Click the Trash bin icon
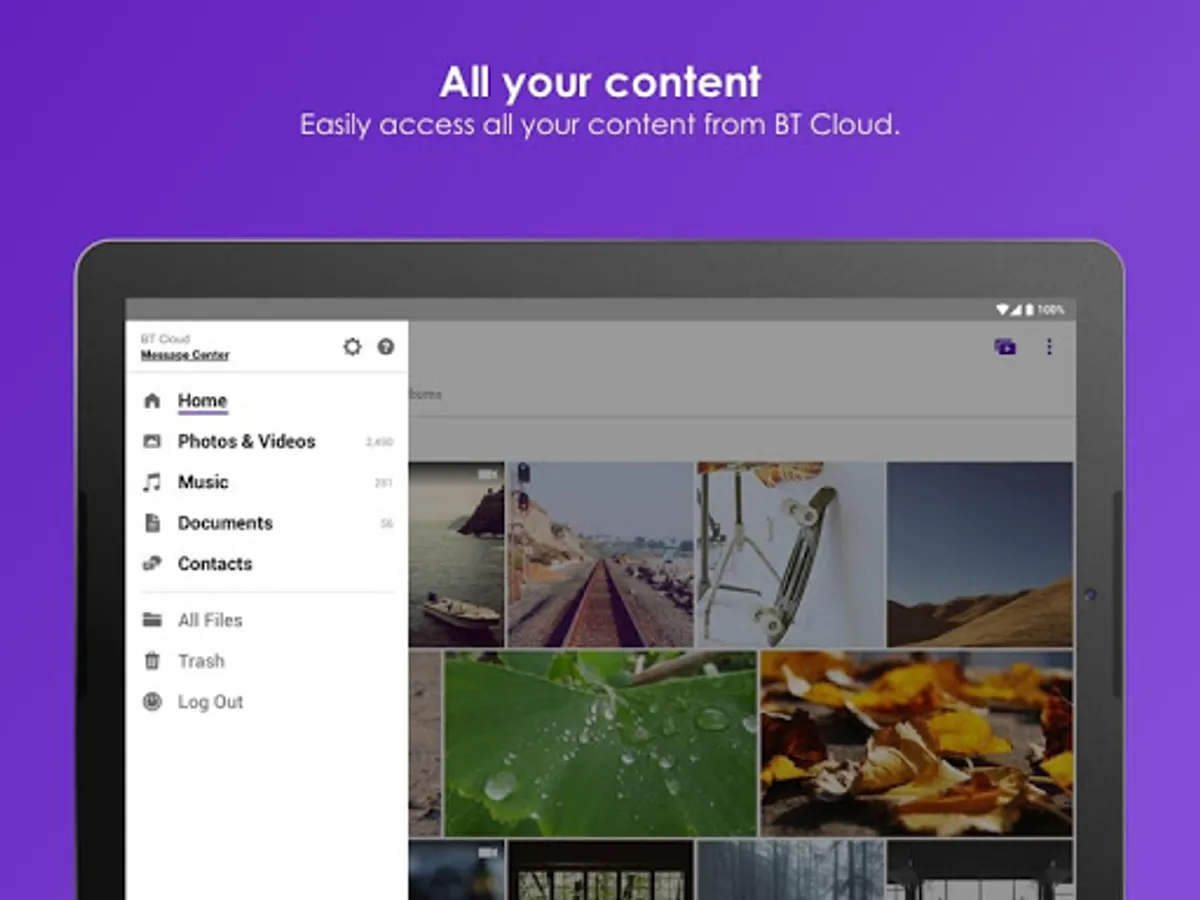The width and height of the screenshot is (1200, 900). pos(152,661)
